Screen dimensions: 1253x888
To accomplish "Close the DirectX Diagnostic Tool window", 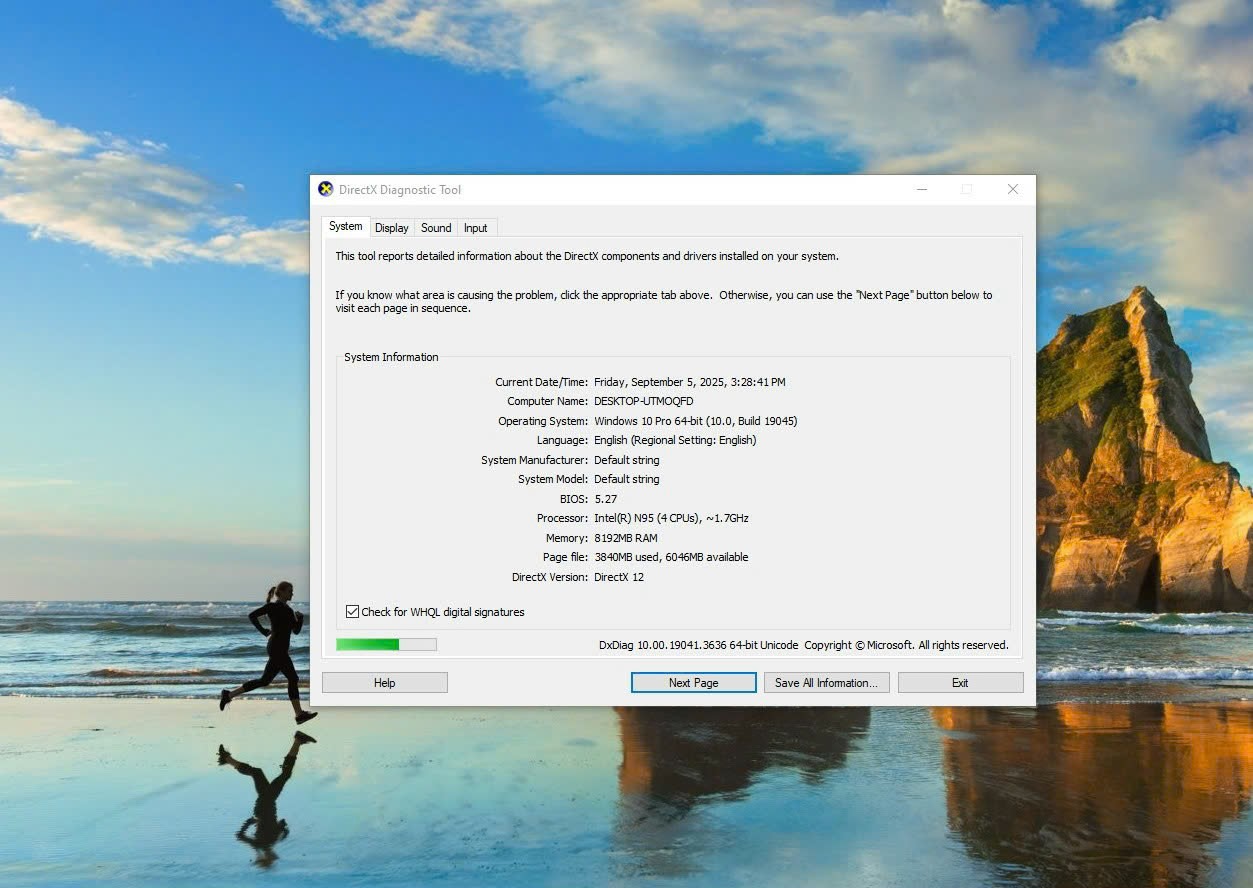I will click(x=1012, y=190).
